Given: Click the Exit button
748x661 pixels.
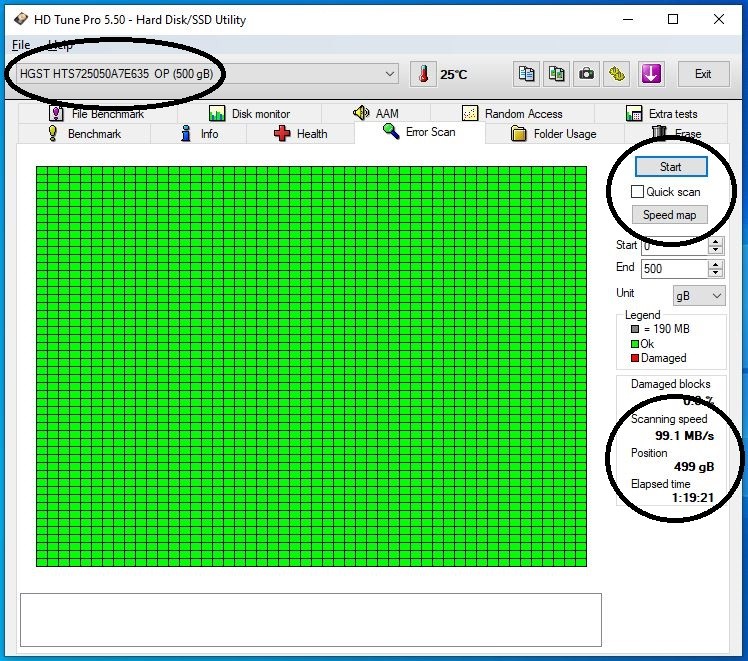Looking at the screenshot, I should [703, 74].
